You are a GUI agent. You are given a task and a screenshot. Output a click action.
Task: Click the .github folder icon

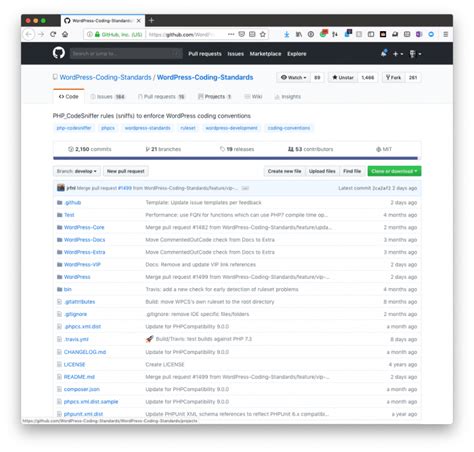point(60,202)
